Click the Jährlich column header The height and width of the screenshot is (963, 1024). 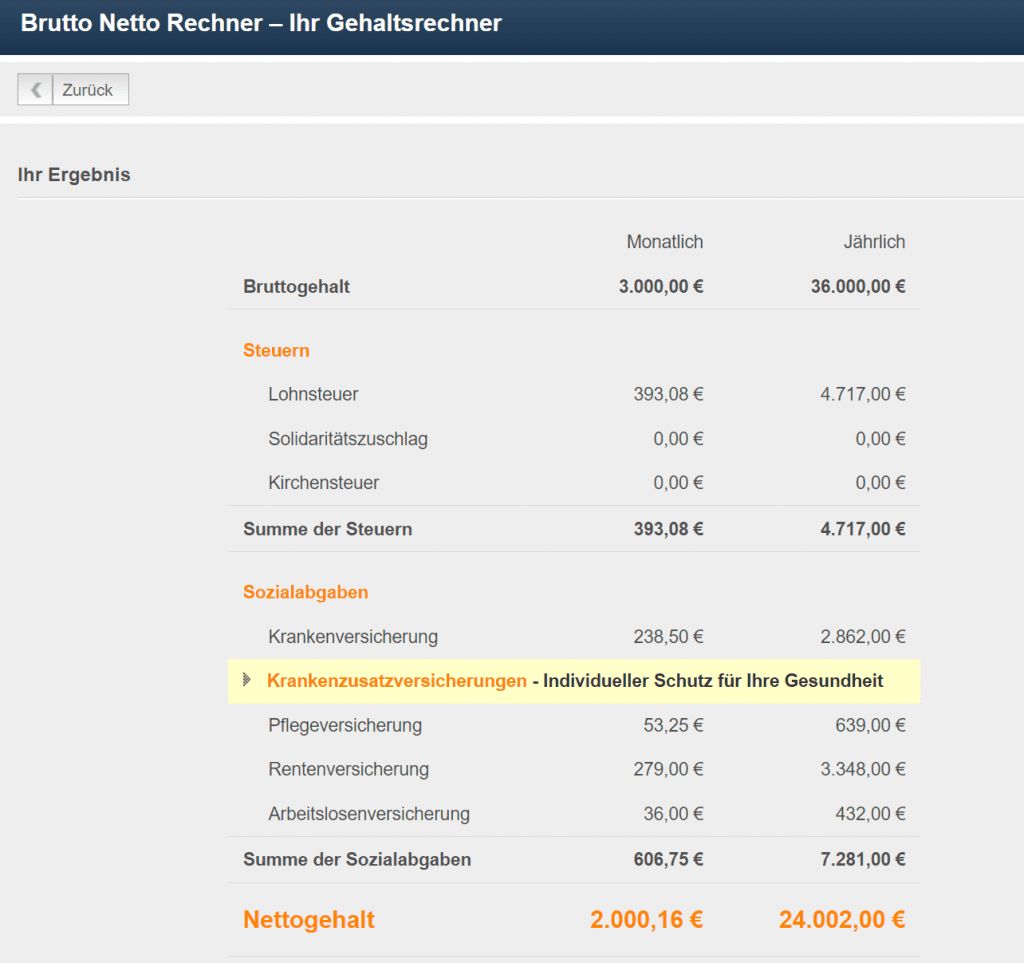pos(873,242)
